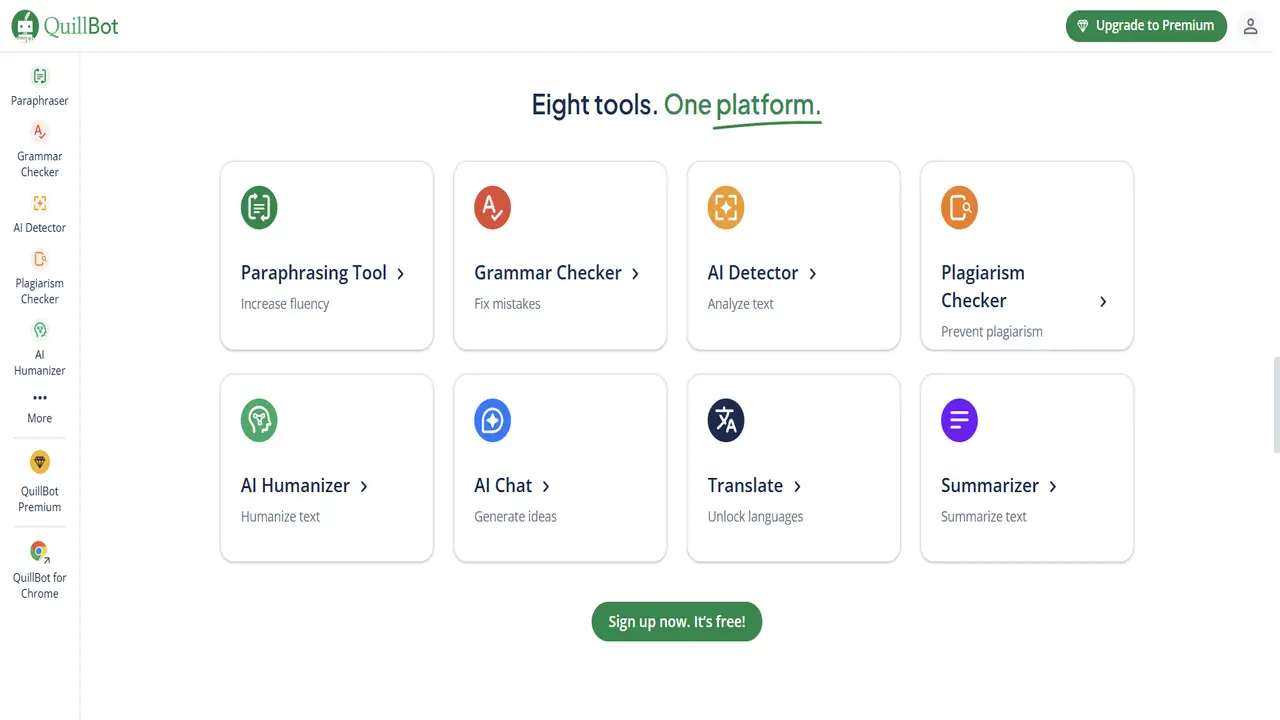Expand the More menu in the sidebar
The image size is (1280, 720).
[39, 397]
